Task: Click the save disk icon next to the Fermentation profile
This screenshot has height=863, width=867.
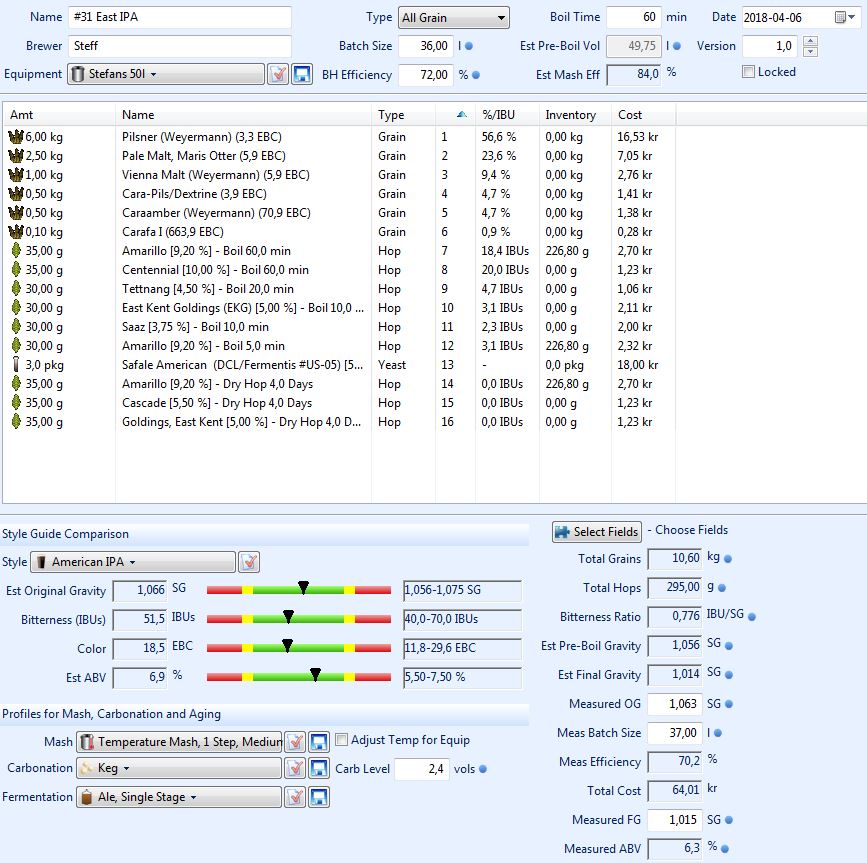Action: click(x=319, y=797)
